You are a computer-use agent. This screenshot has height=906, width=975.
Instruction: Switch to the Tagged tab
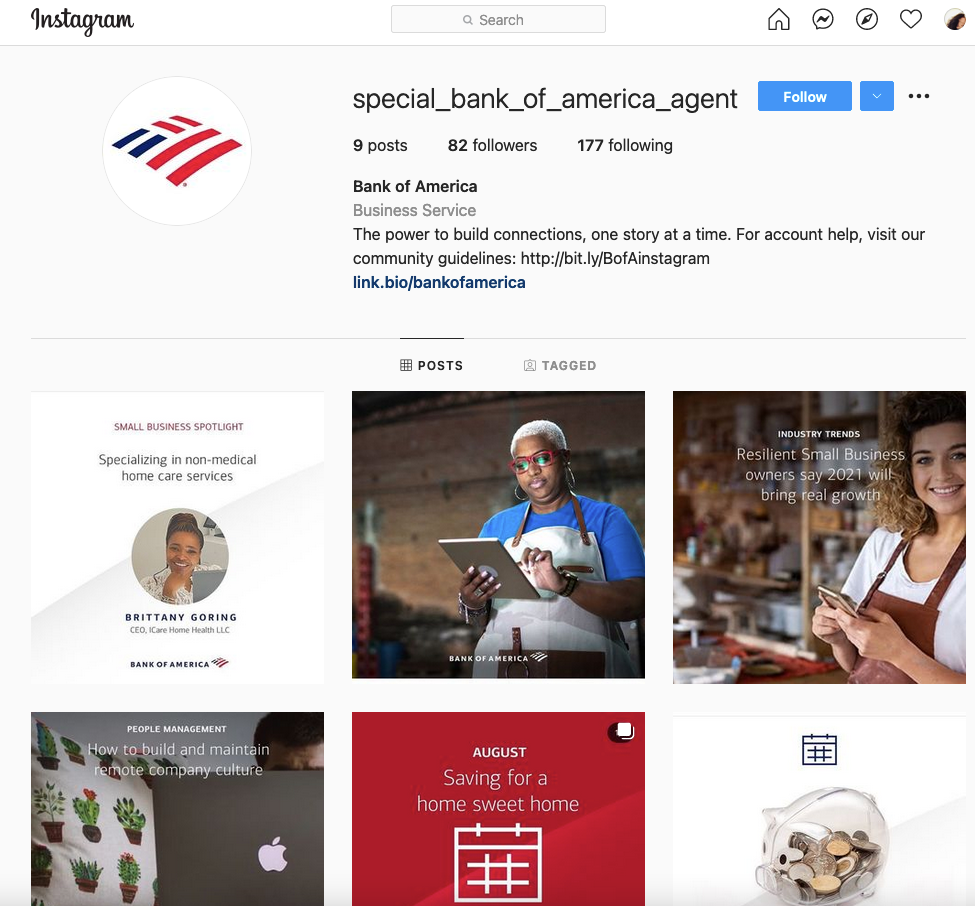[560, 365]
